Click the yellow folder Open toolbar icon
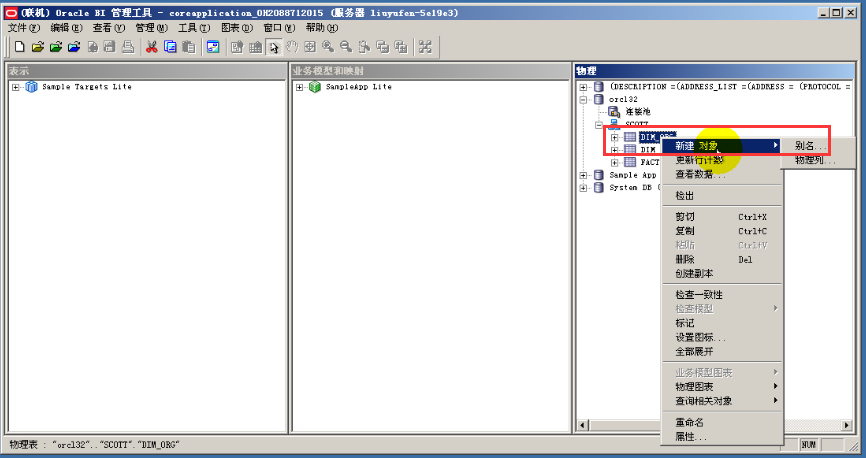Viewport: 866px width, 458px height. [38, 47]
